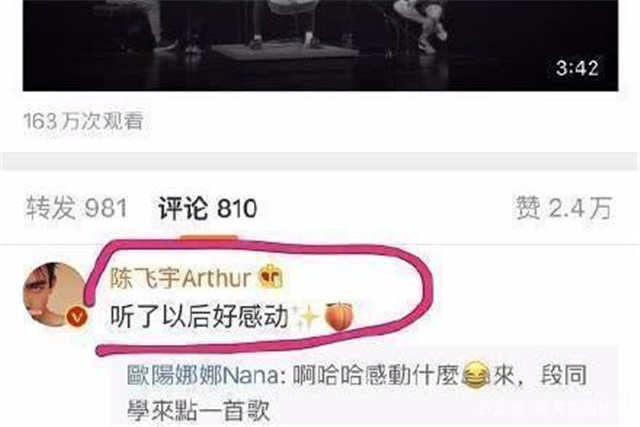The width and height of the screenshot is (640, 427).
Task: Open 陈飞宇Arthur's profile via username
Action: [x=181, y=278]
